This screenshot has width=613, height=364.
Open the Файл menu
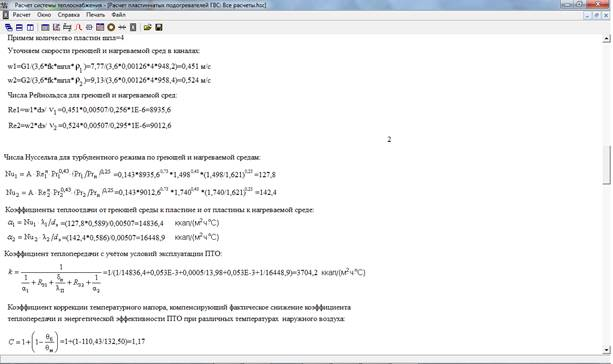[118, 15]
